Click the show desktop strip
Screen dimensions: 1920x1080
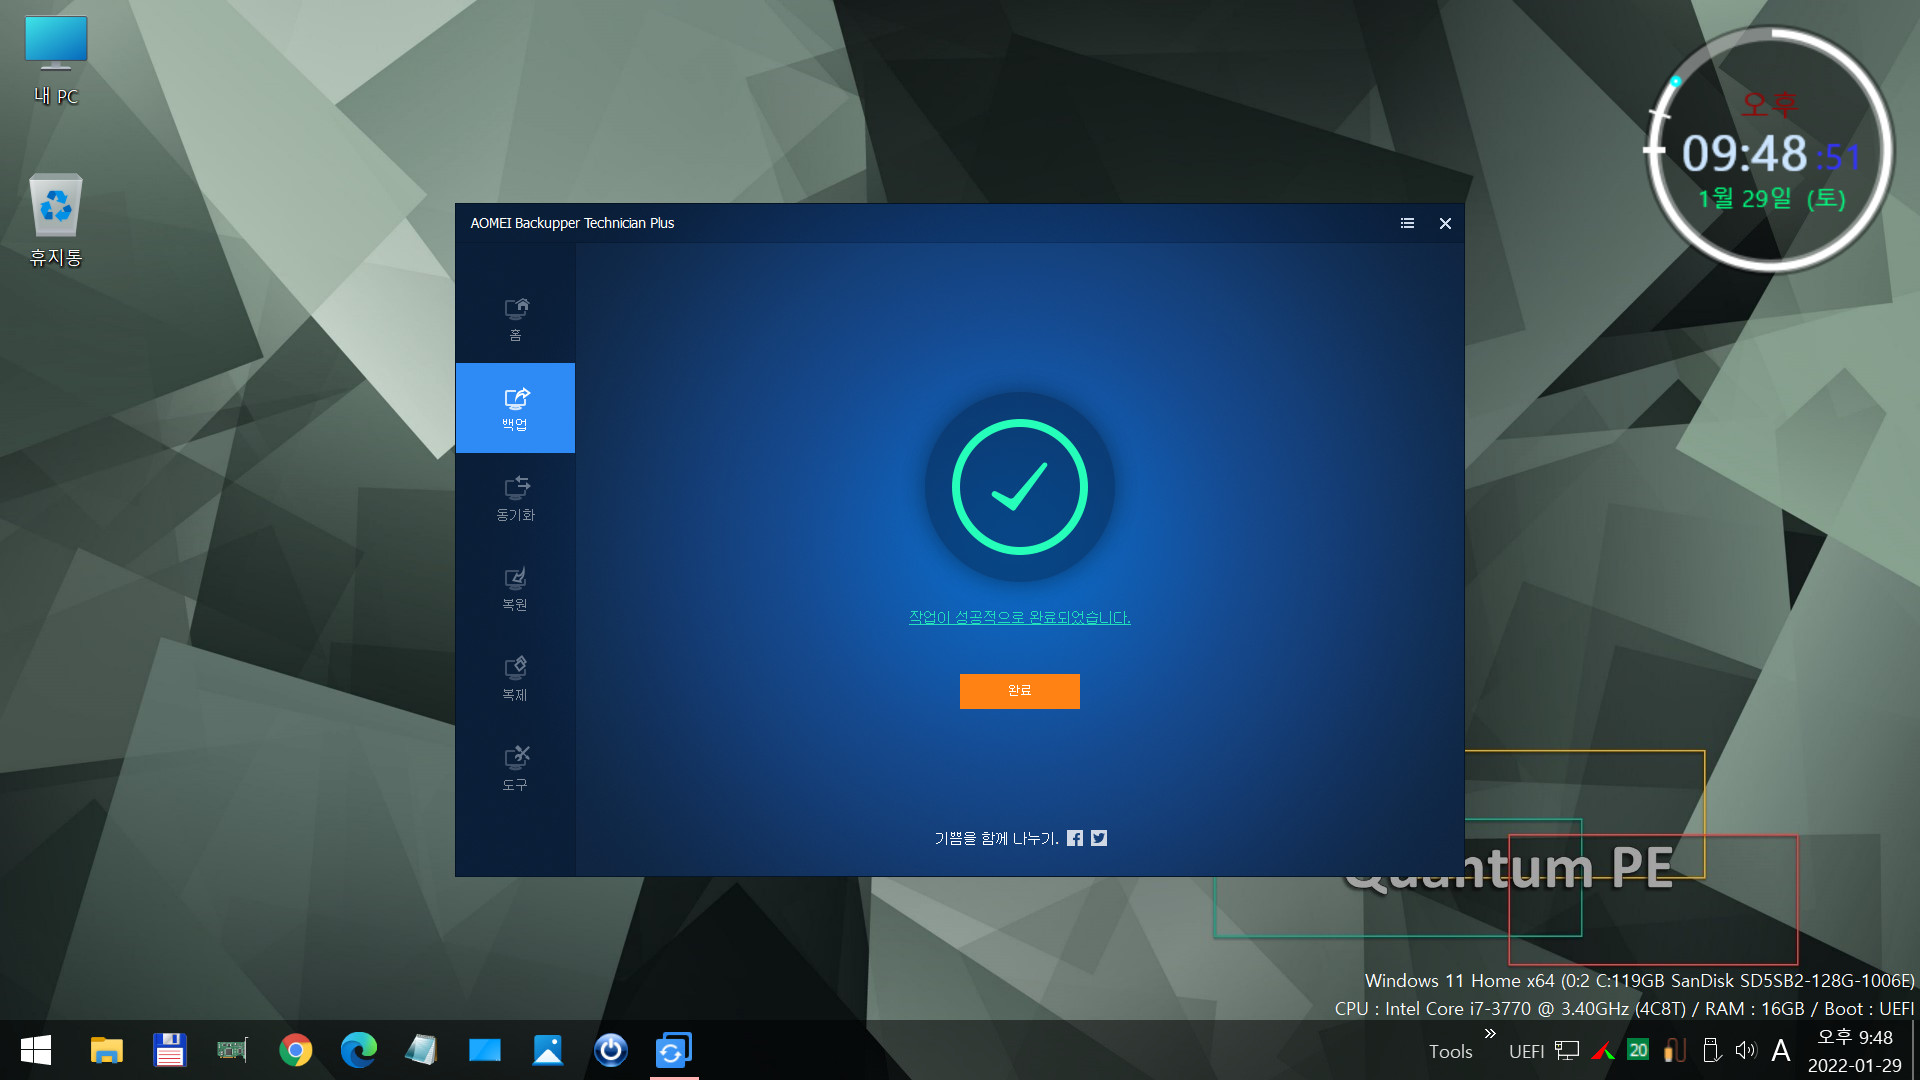coord(1915,1050)
